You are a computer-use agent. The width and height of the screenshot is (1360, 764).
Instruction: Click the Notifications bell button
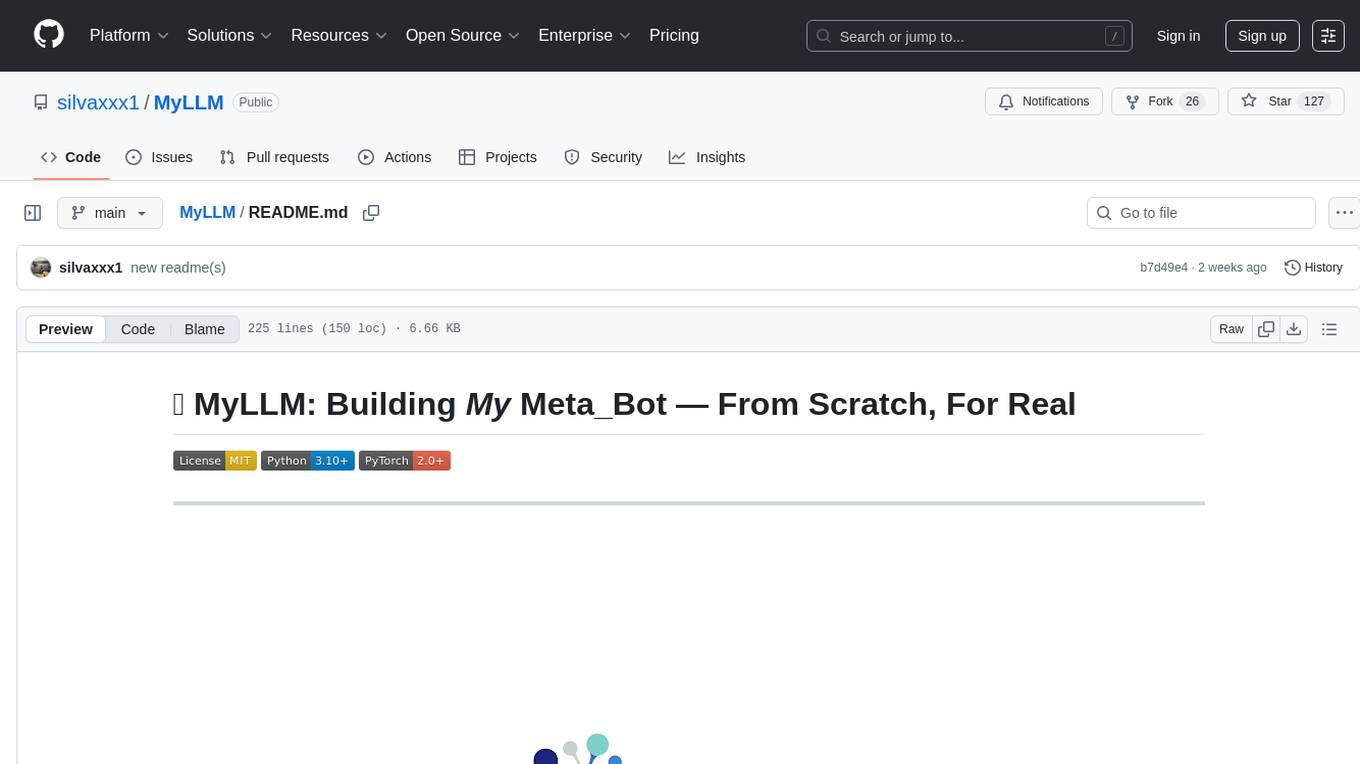tap(1044, 102)
